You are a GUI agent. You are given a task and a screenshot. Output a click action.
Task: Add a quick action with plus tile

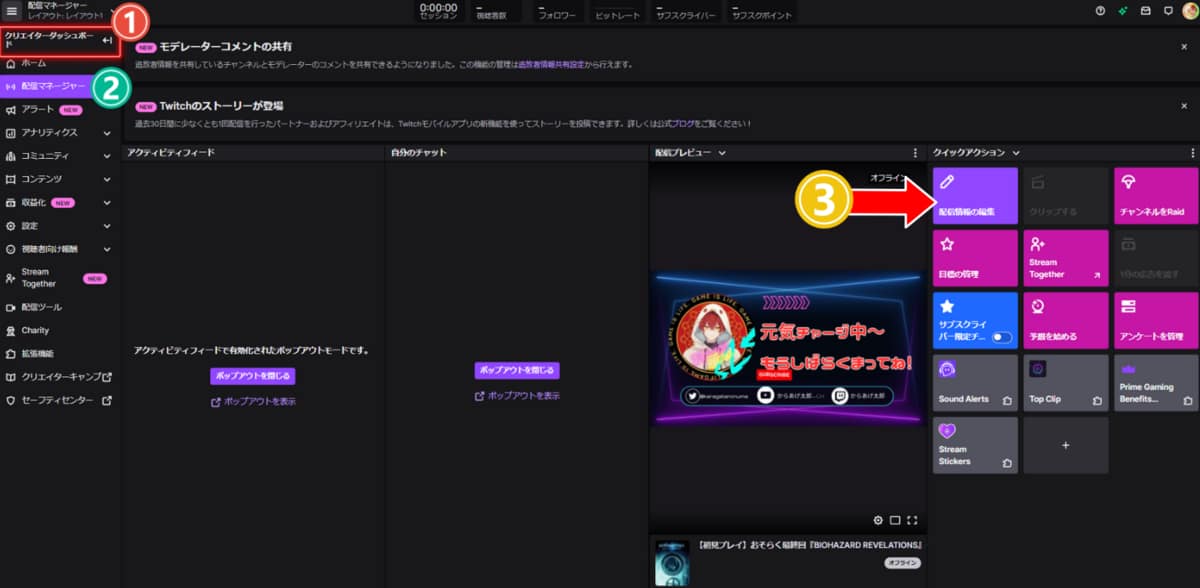[x=1065, y=445]
